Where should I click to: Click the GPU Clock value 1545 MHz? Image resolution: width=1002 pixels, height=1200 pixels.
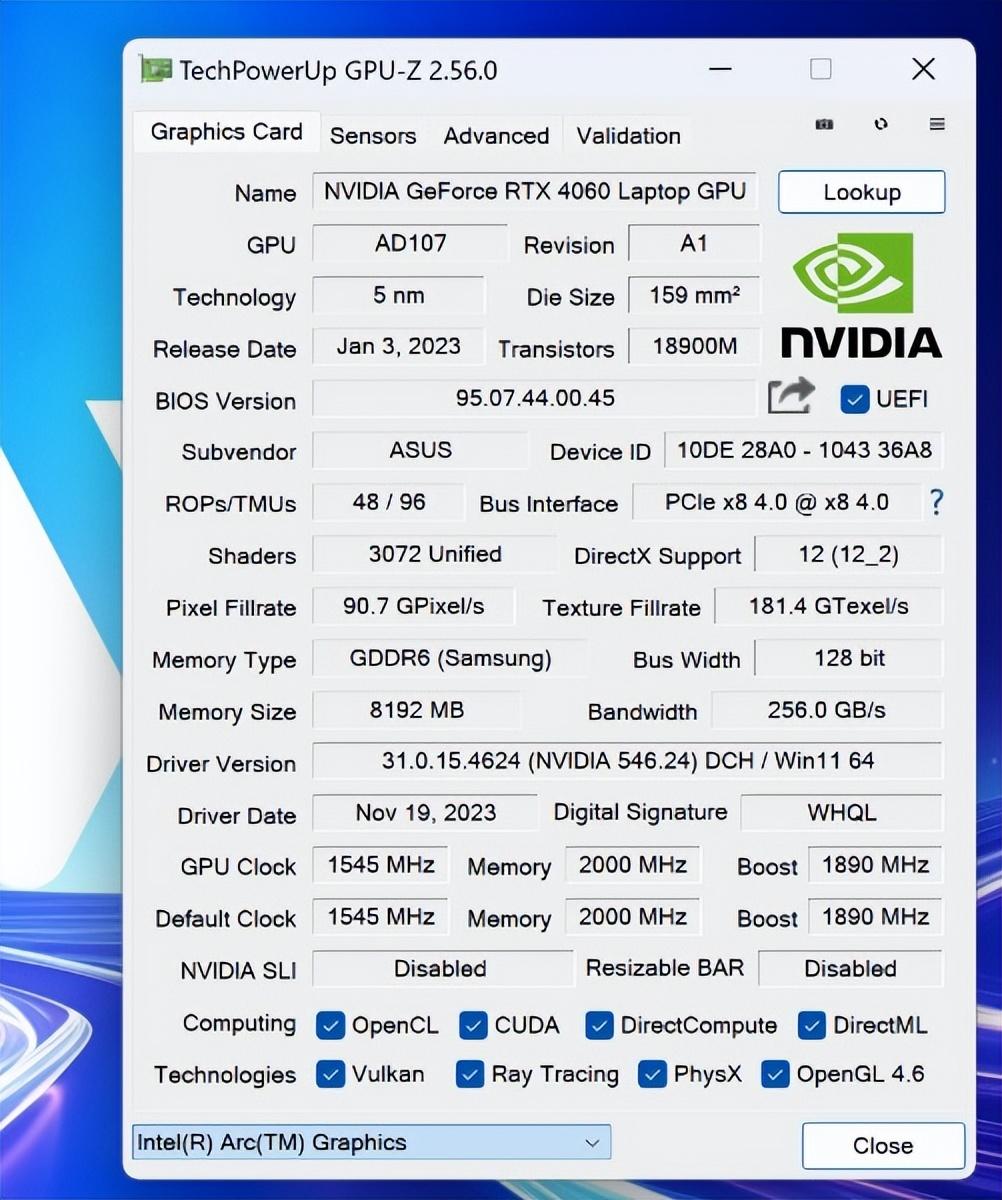pos(381,865)
